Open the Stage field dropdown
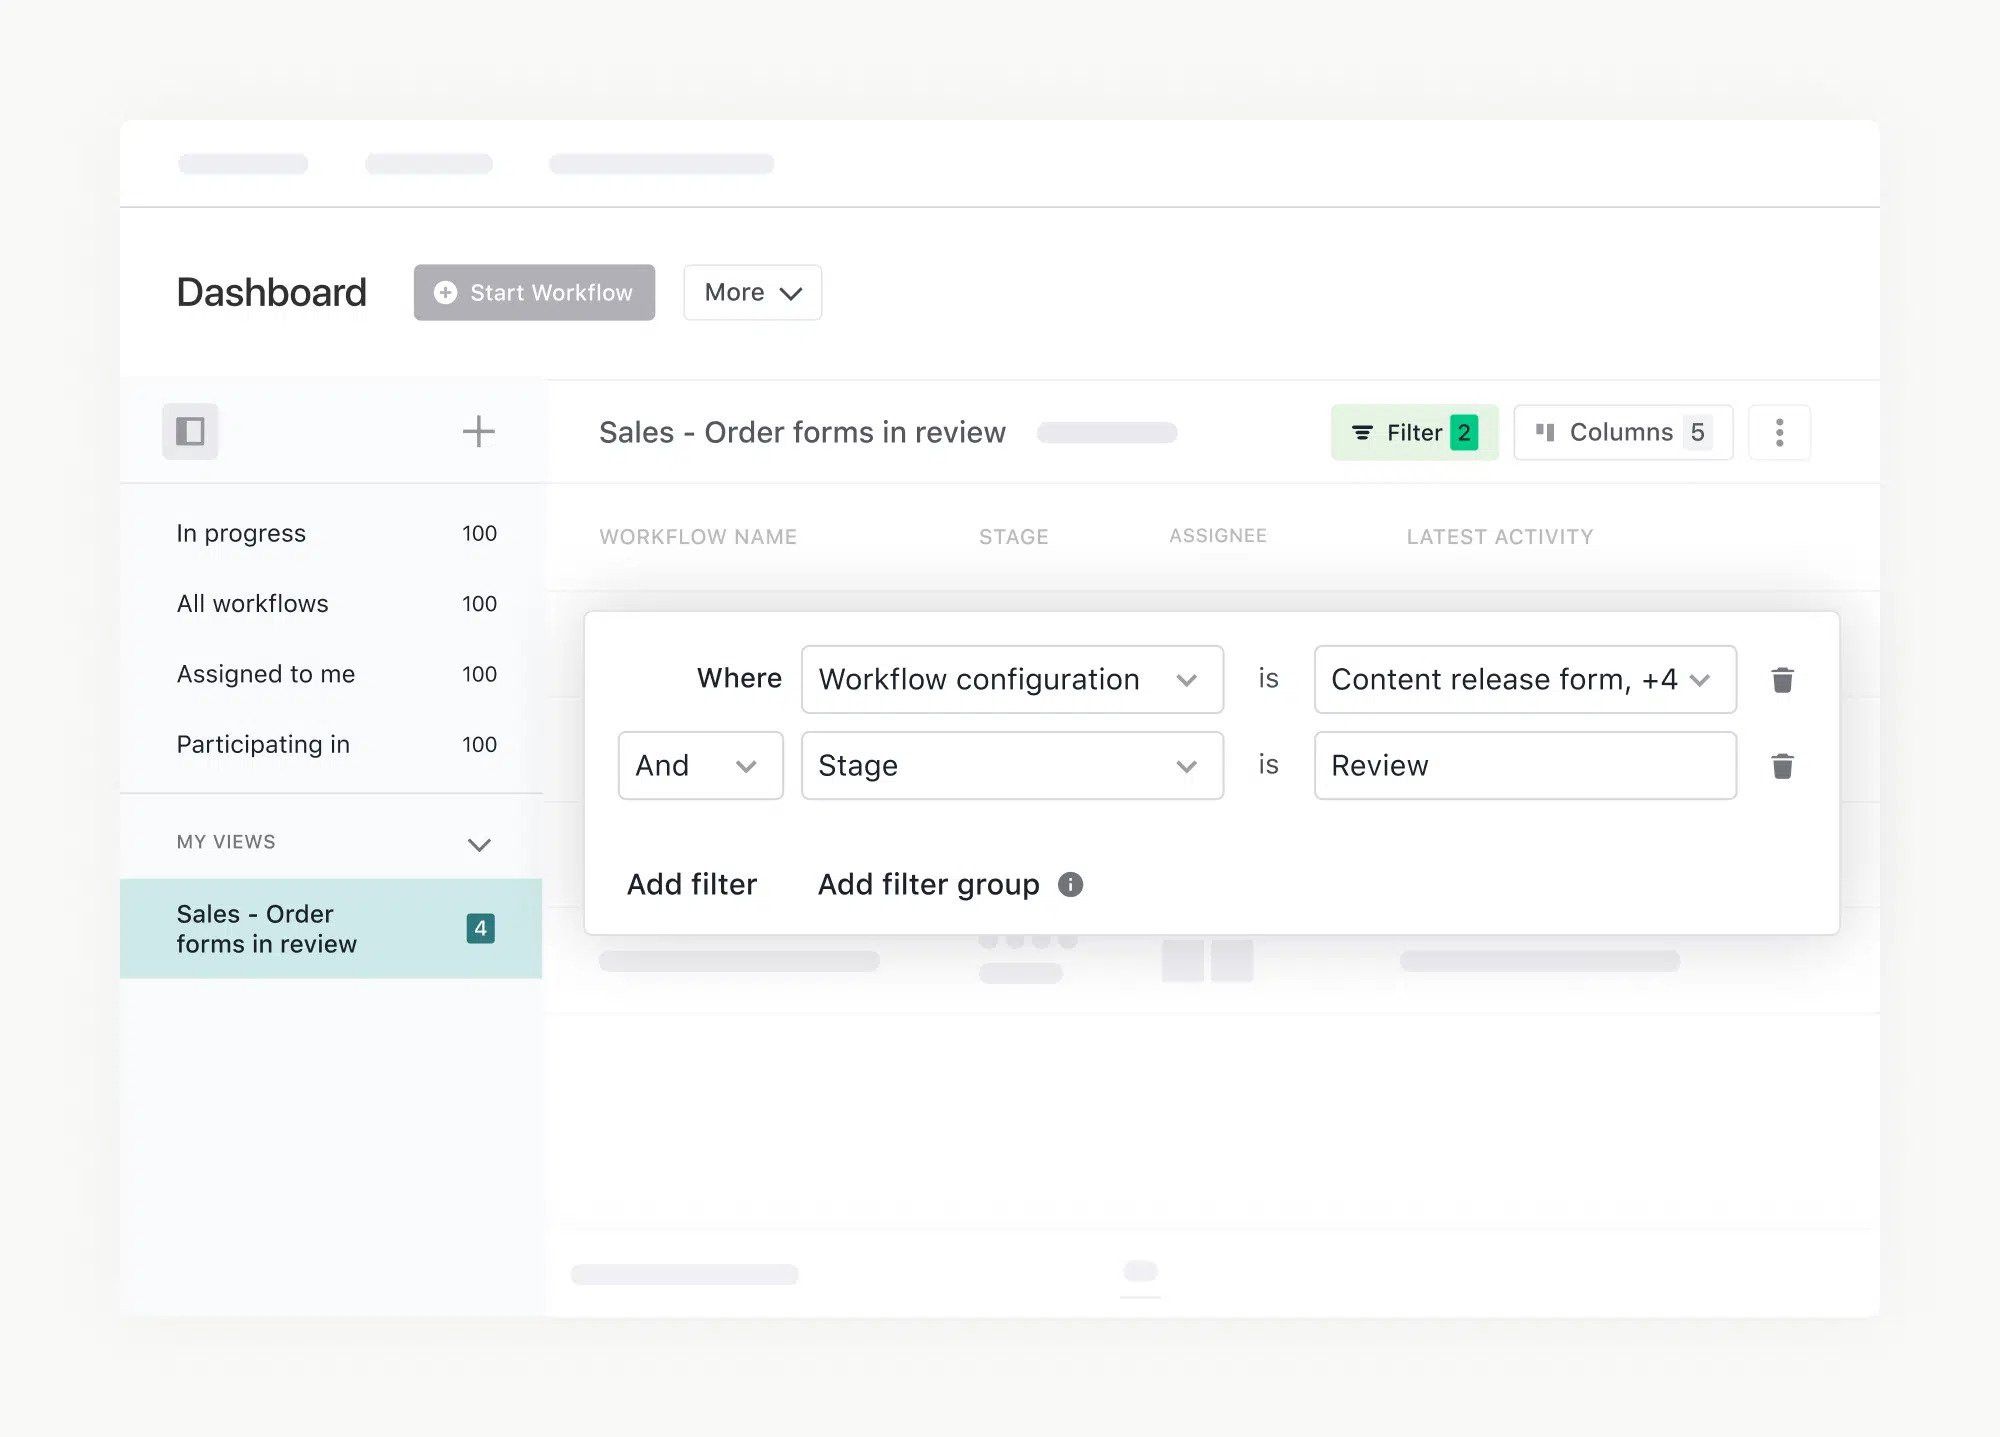Viewport: 2000px width, 1437px height. [x=1011, y=766]
